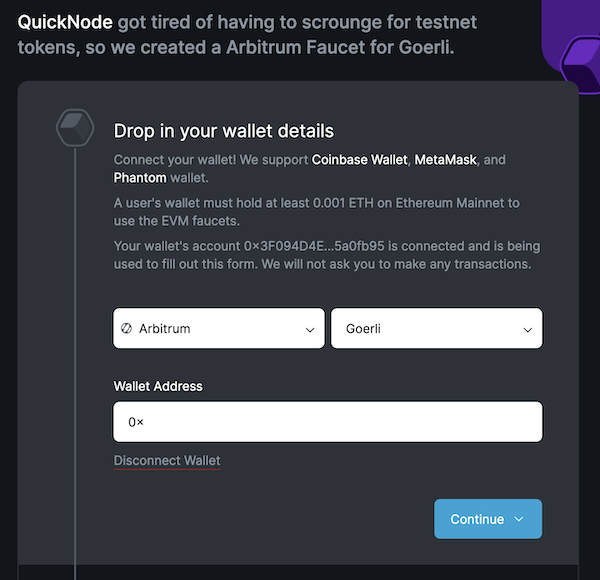Select the Goerli text in network selector
This screenshot has height=580, width=600.
(x=366, y=329)
